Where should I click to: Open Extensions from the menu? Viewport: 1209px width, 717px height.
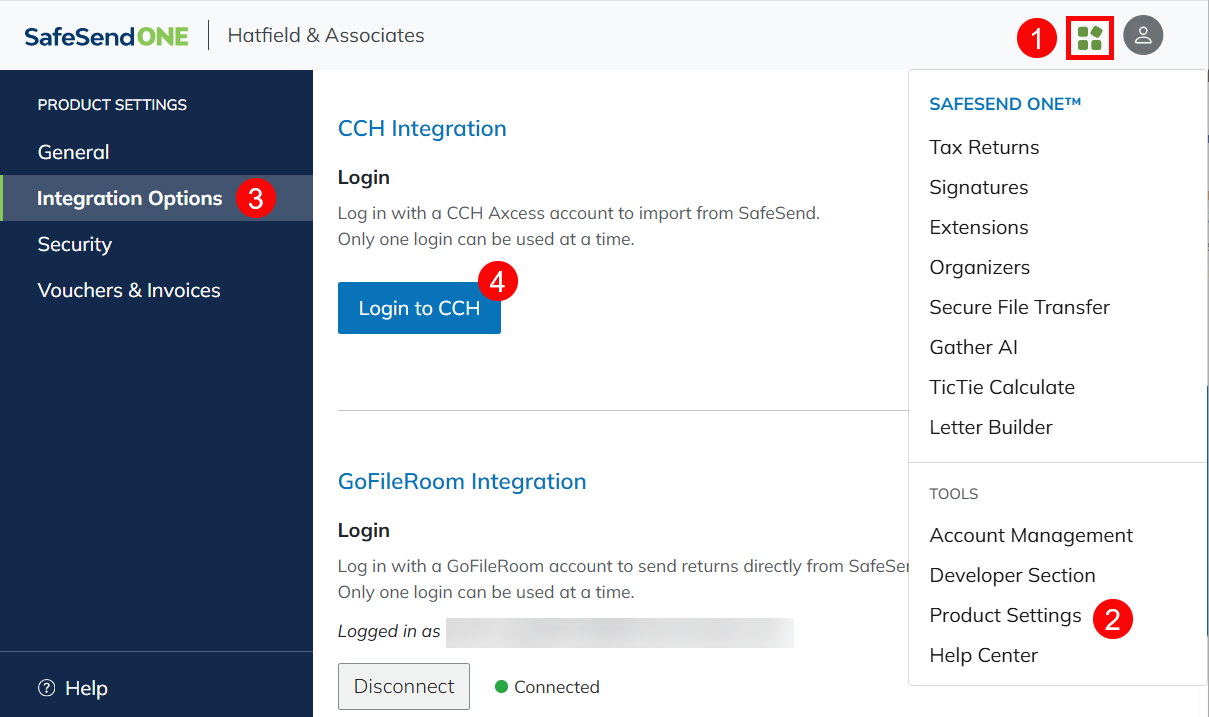(x=978, y=227)
